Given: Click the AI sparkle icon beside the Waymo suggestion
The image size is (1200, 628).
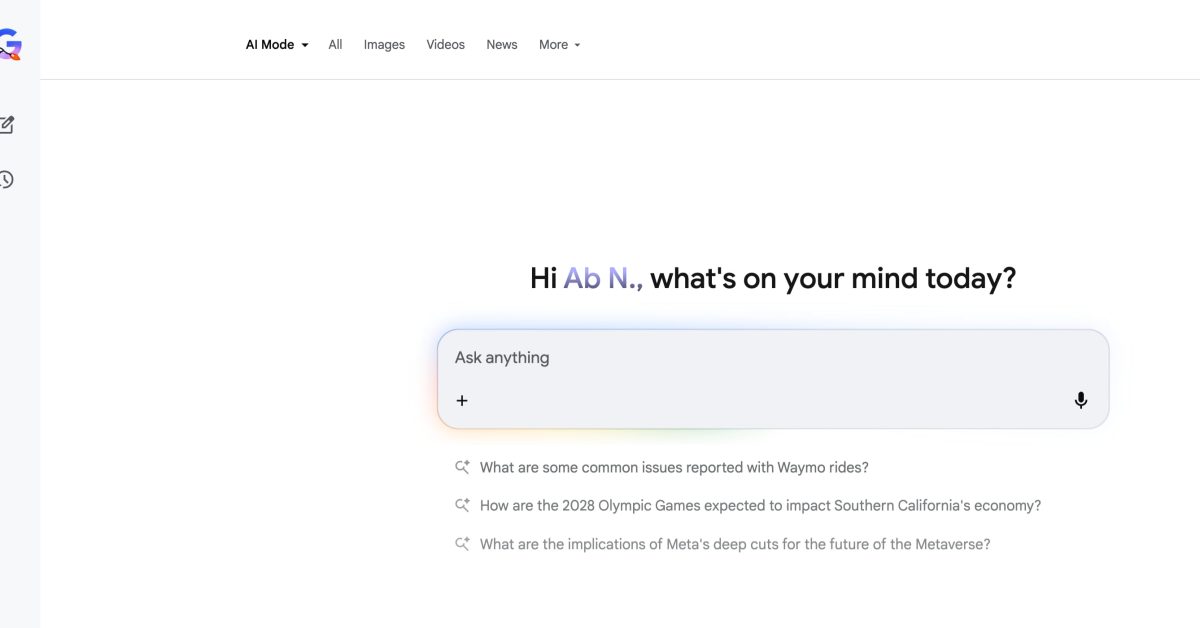Looking at the screenshot, I should coord(462,467).
